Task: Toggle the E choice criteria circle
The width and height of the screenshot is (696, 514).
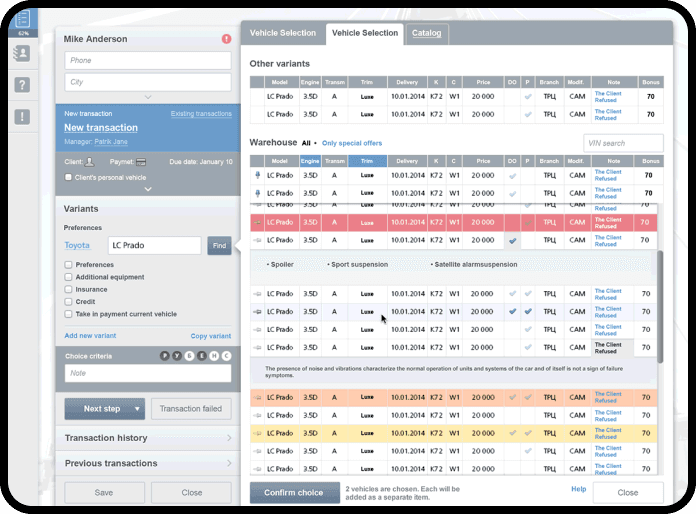Action: 202,356
